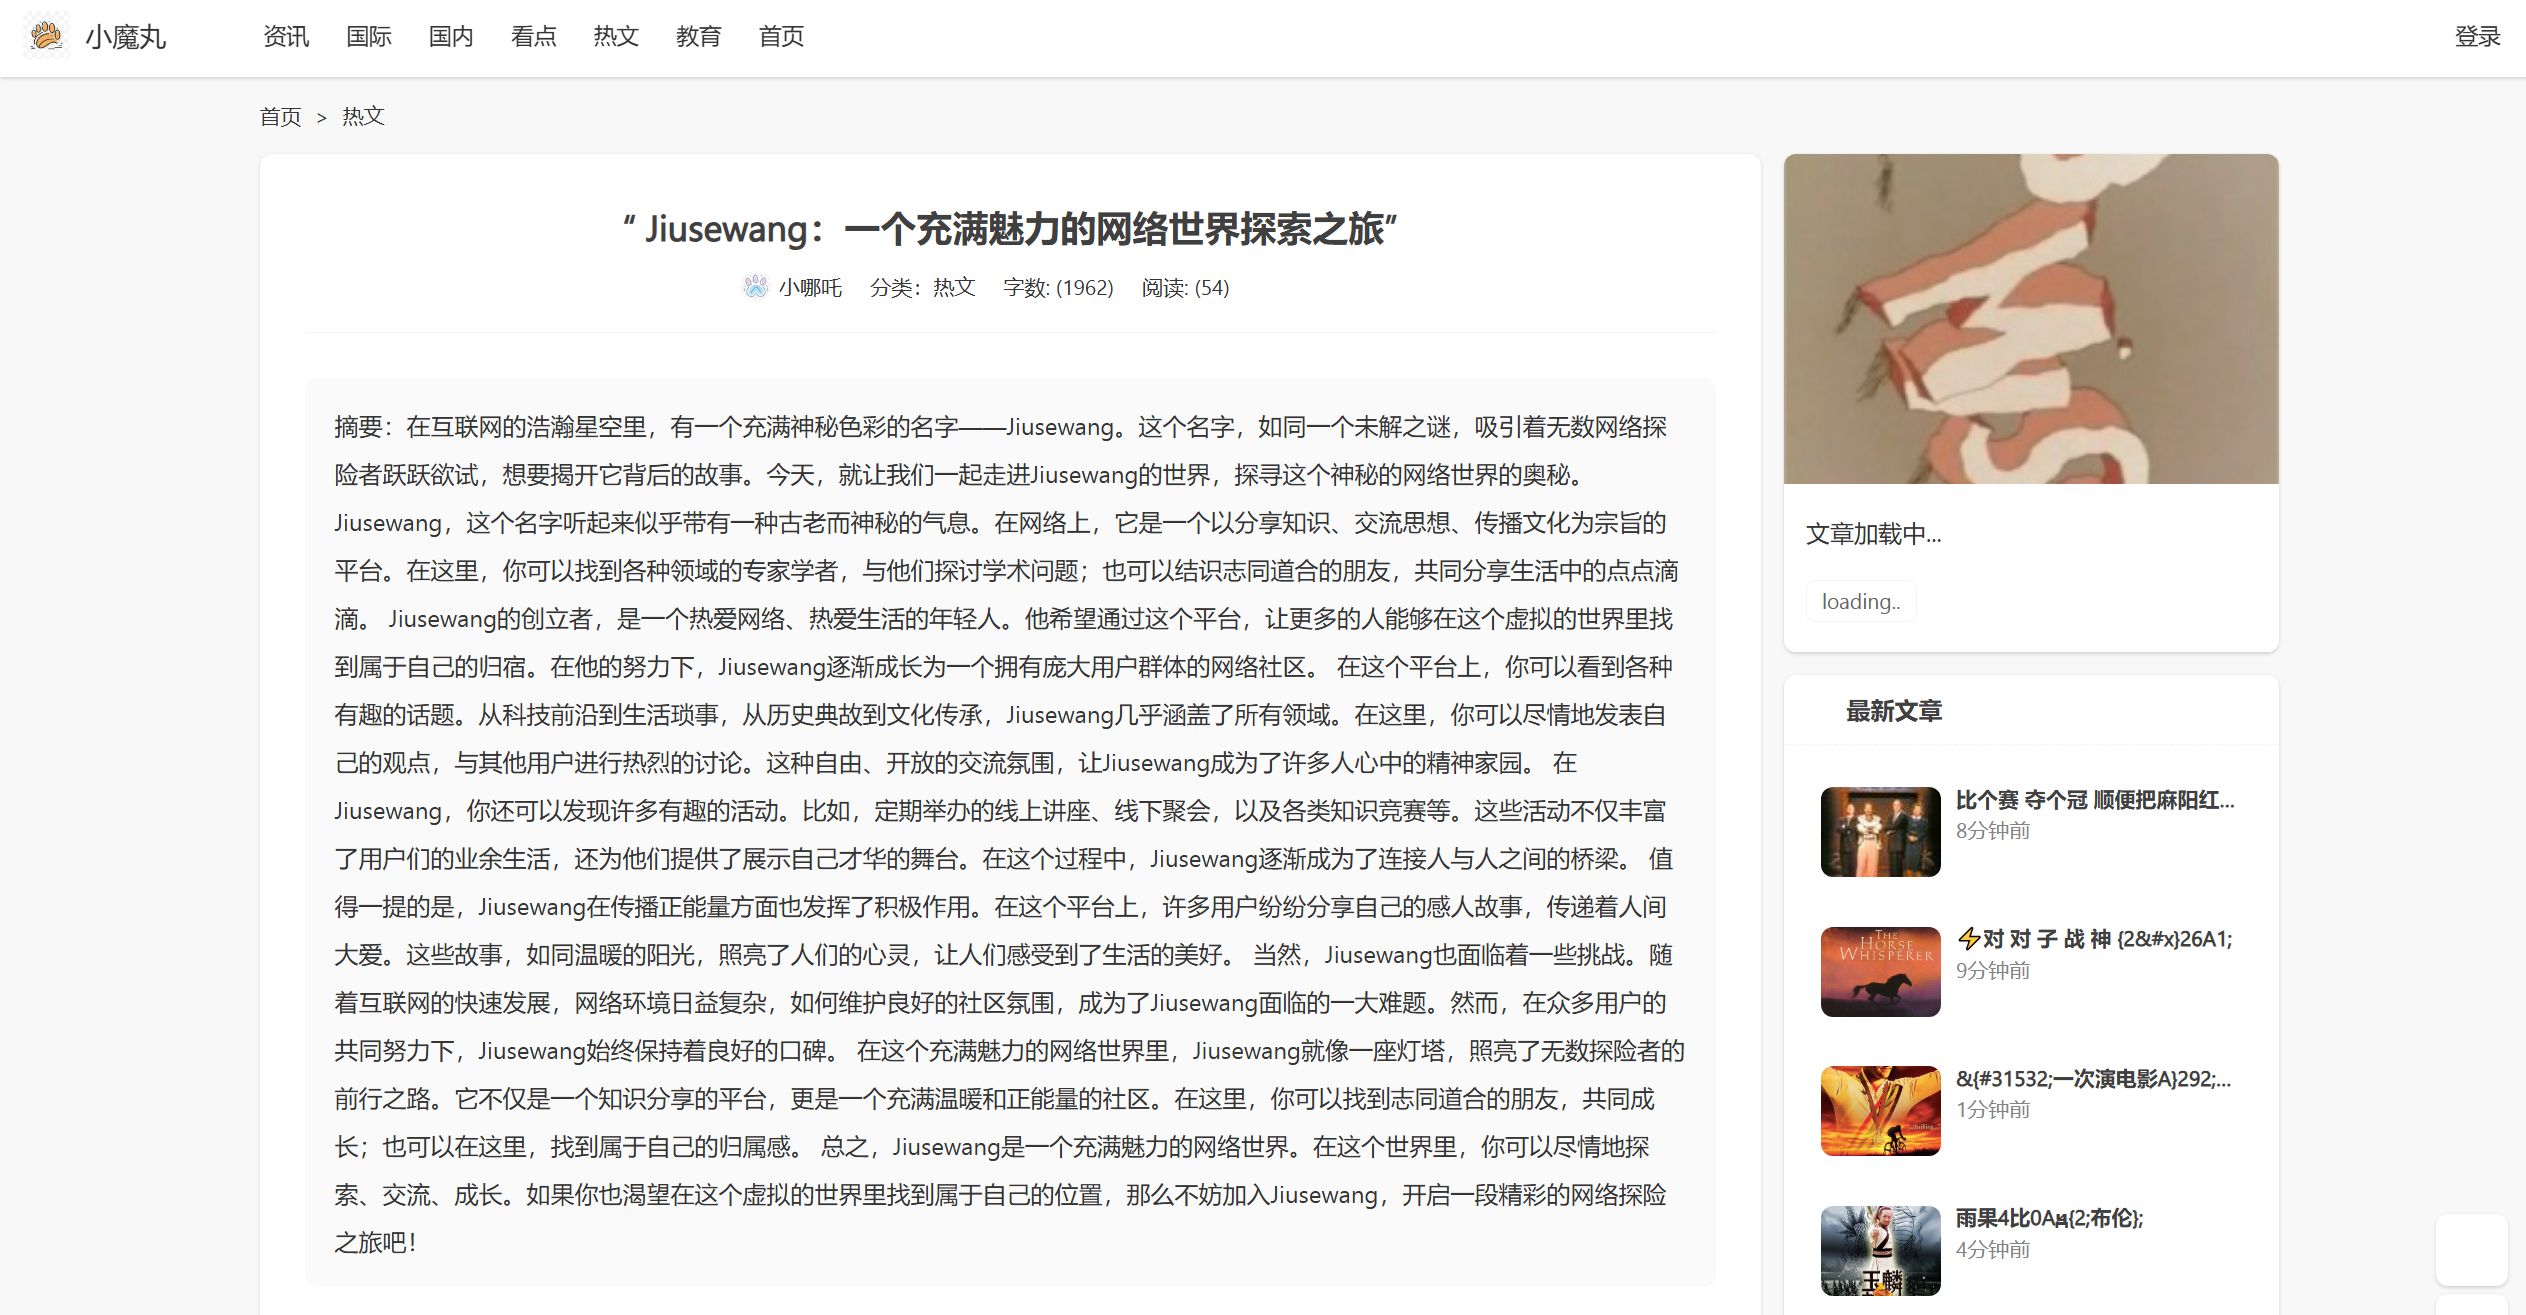This screenshot has width=2526, height=1315.
Task: Click the 4分钟前 timestamp
Action: 1993,1250
